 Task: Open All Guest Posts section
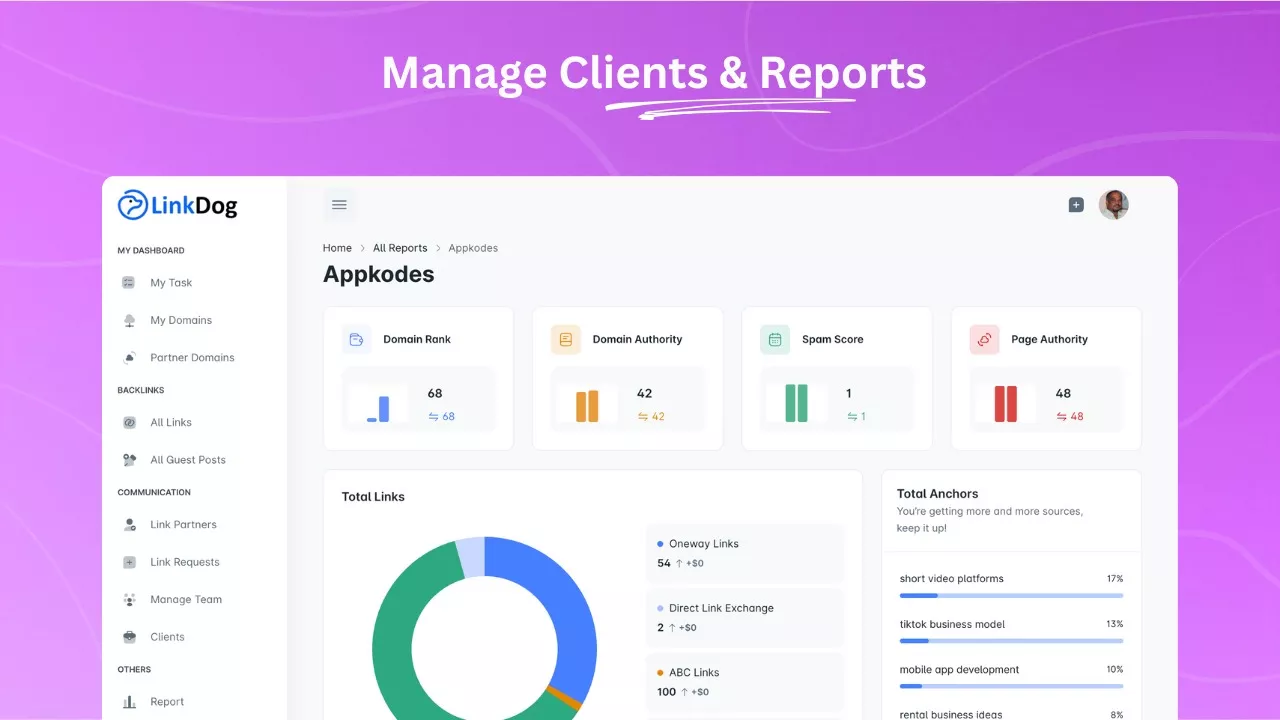[x=188, y=460]
